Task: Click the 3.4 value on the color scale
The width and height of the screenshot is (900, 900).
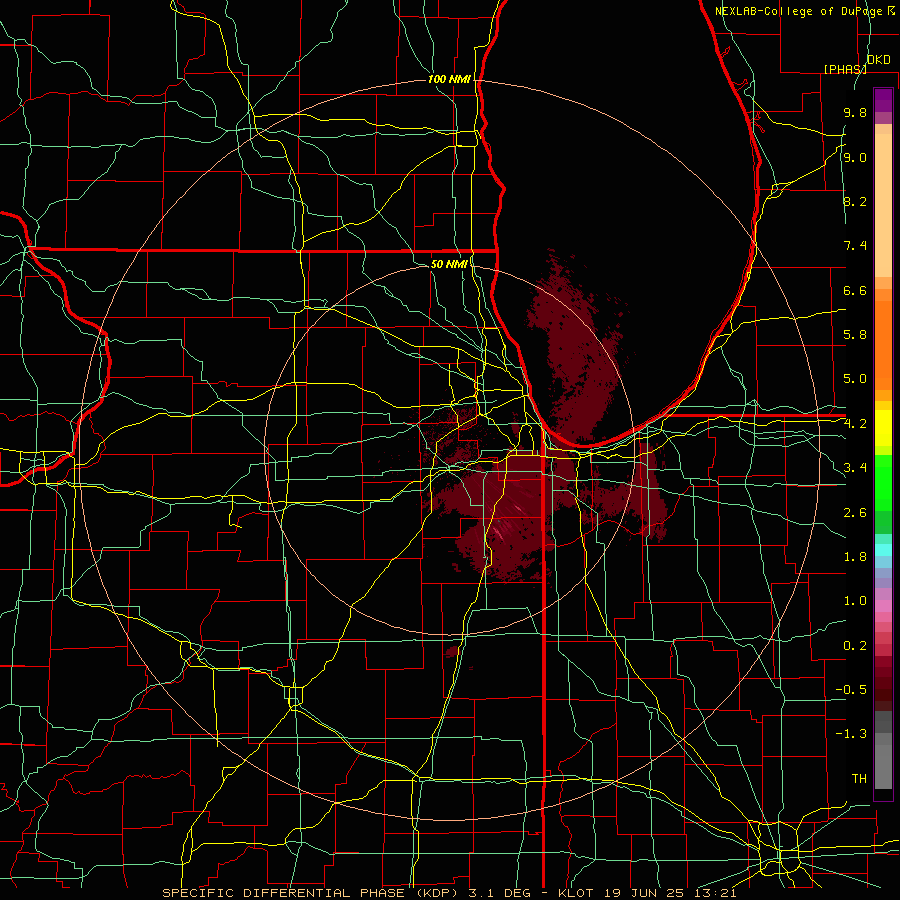Action: point(855,468)
